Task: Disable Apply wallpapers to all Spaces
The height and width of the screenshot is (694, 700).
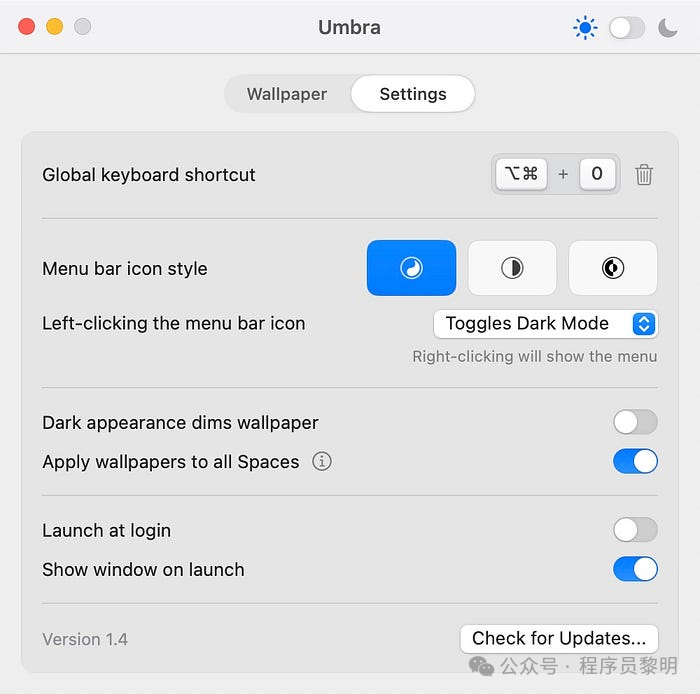Action: [x=635, y=461]
